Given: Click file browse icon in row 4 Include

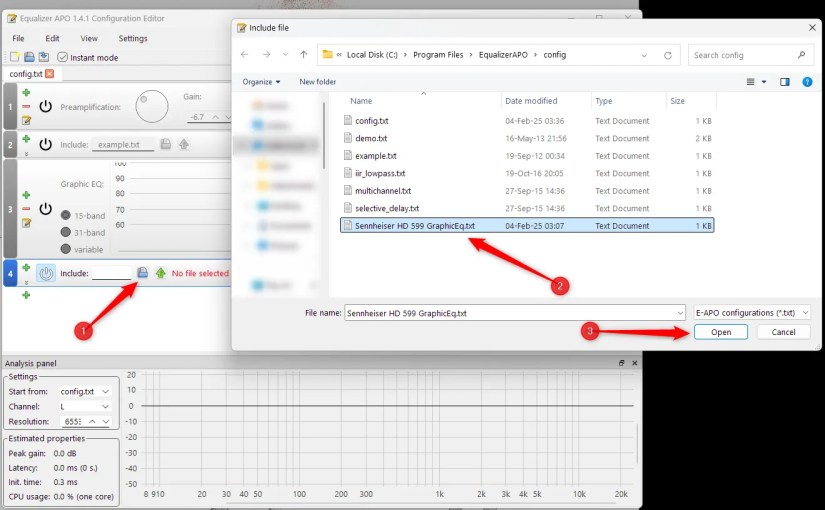Looking at the screenshot, I should click(143, 273).
